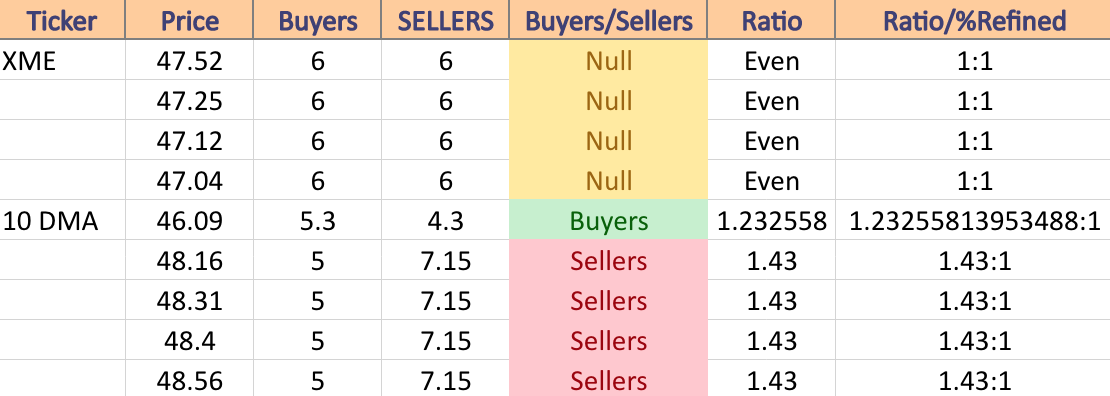
Task: Select the Ratio header cell
Action: (771, 20)
